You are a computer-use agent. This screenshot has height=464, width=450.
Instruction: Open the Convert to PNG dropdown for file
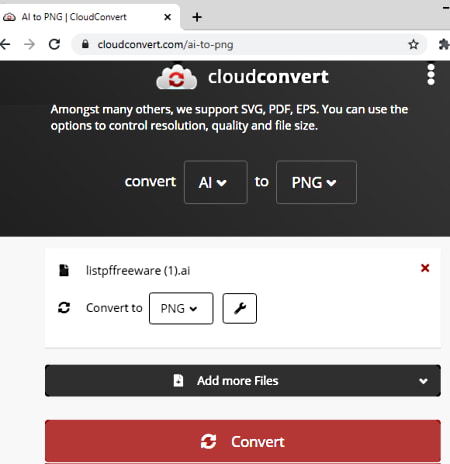(181, 308)
